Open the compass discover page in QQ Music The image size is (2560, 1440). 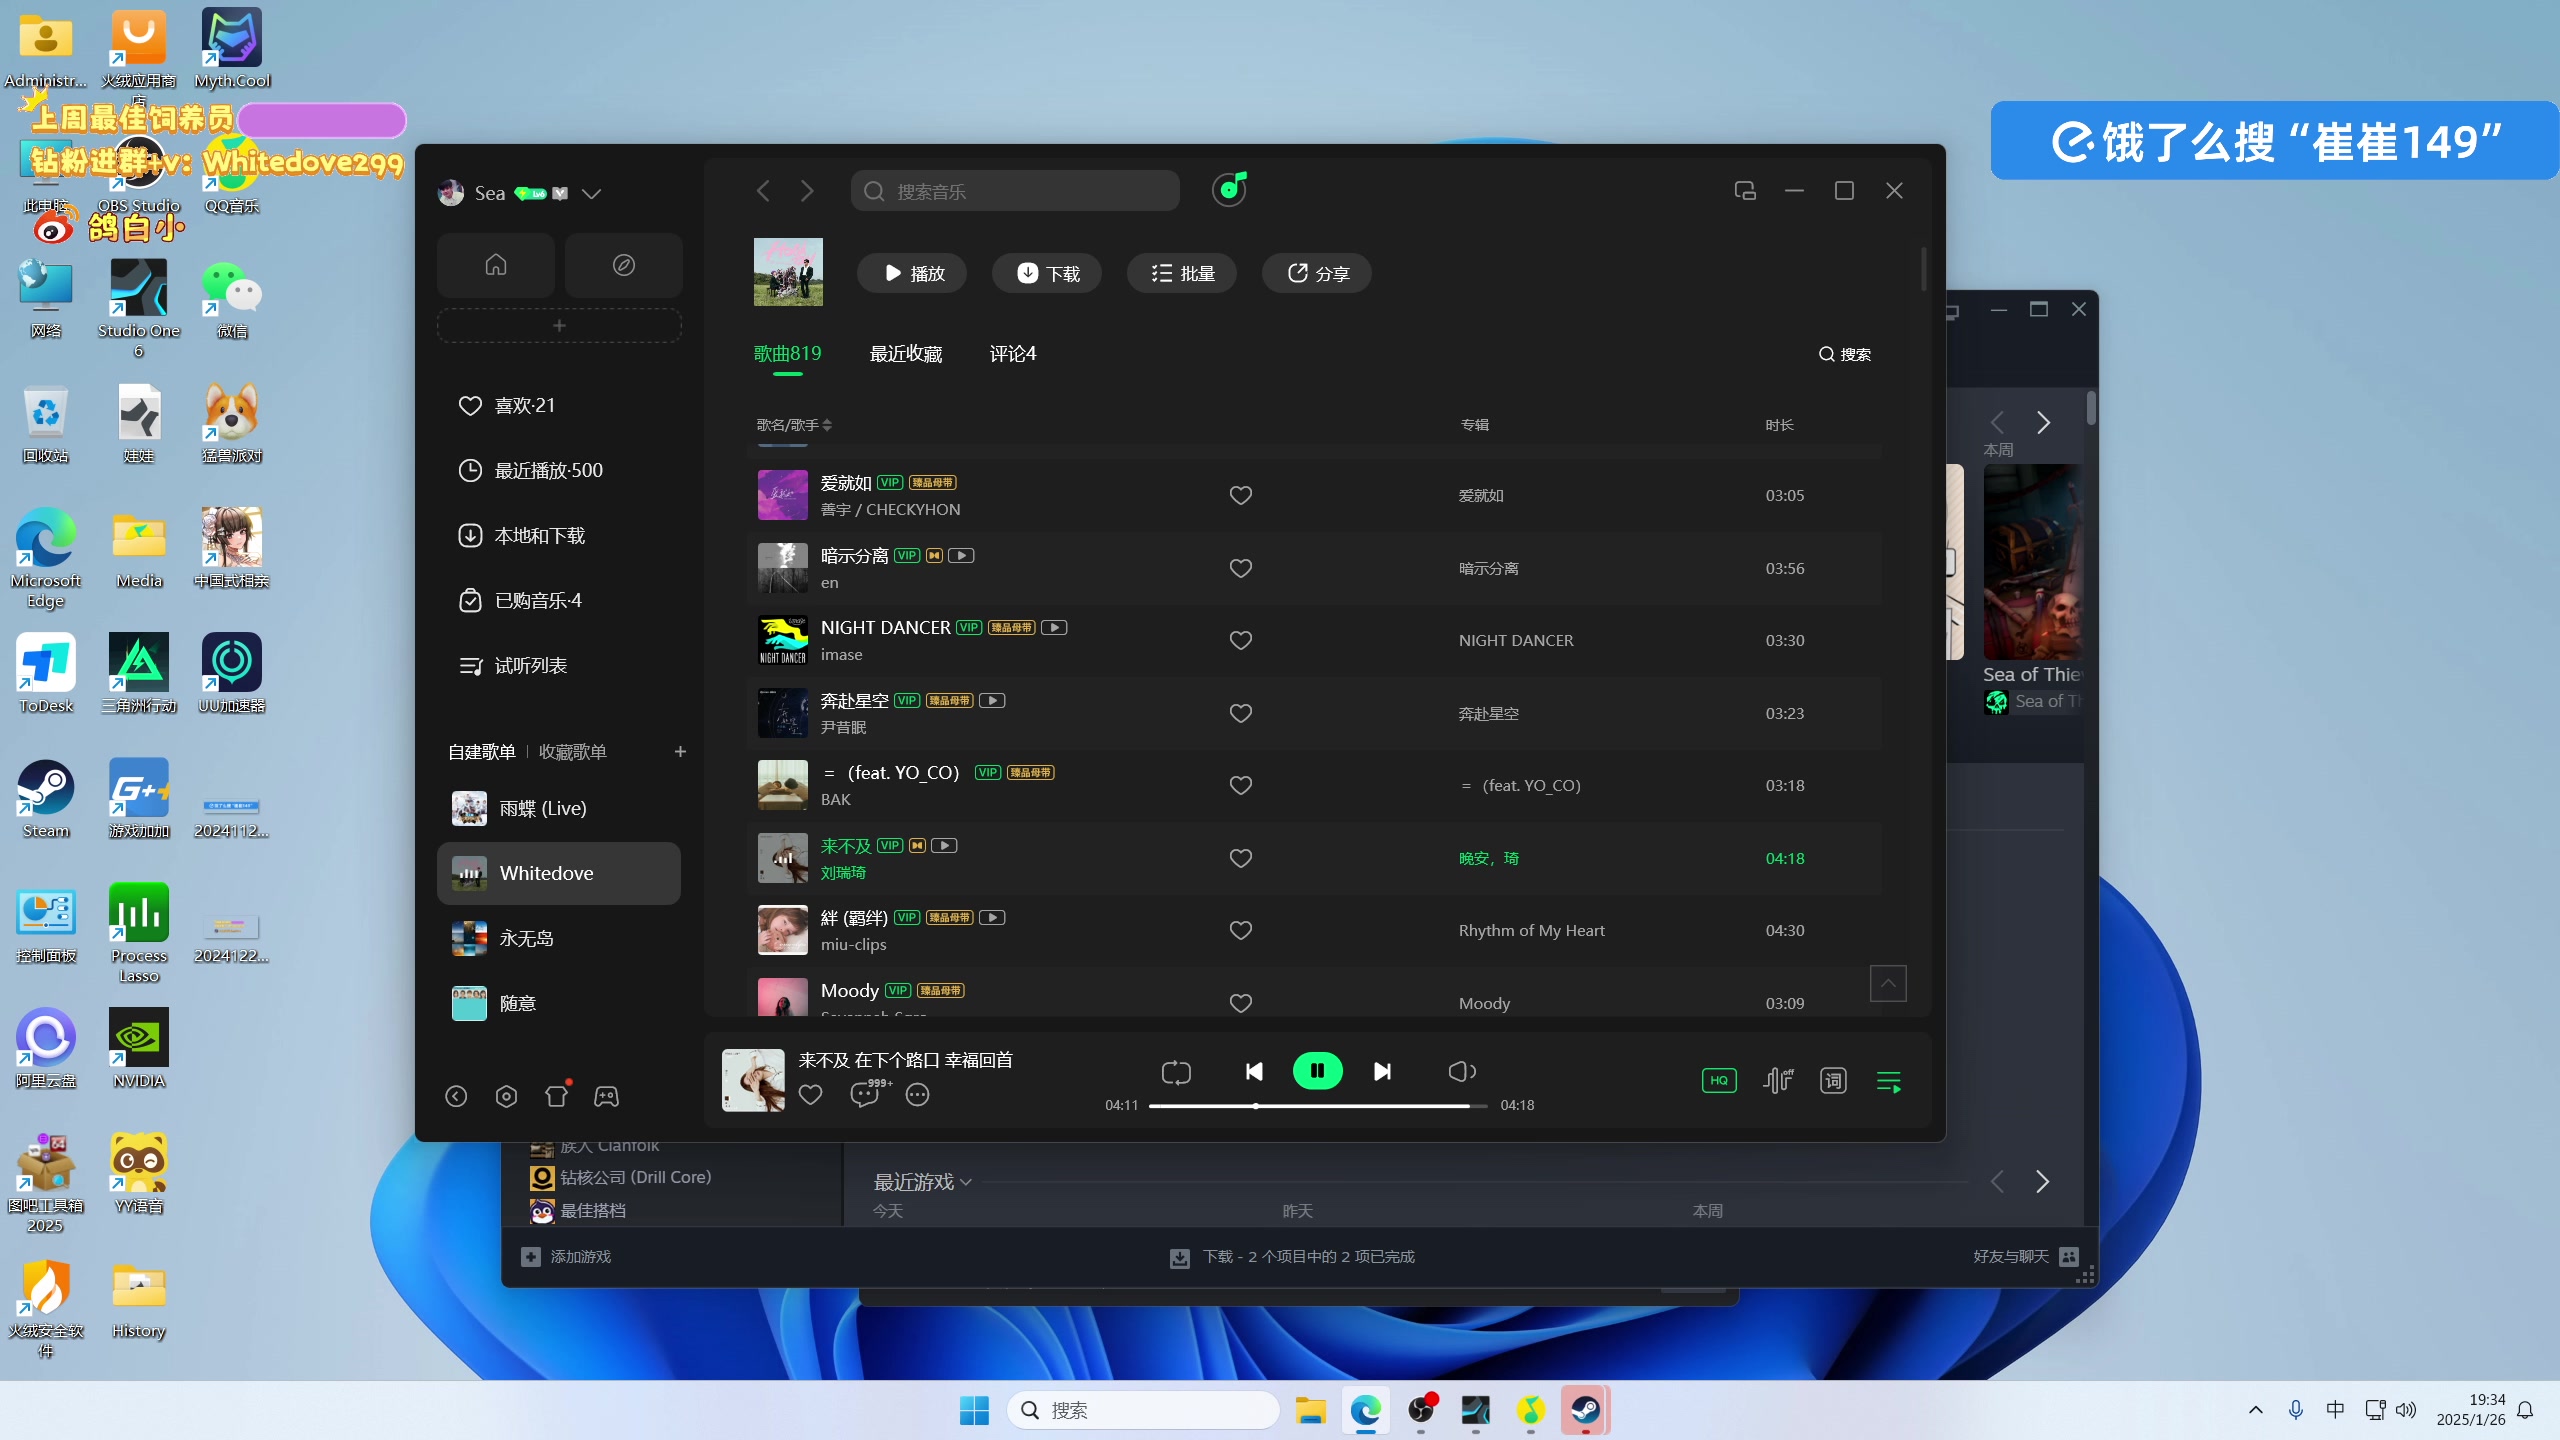(x=623, y=265)
